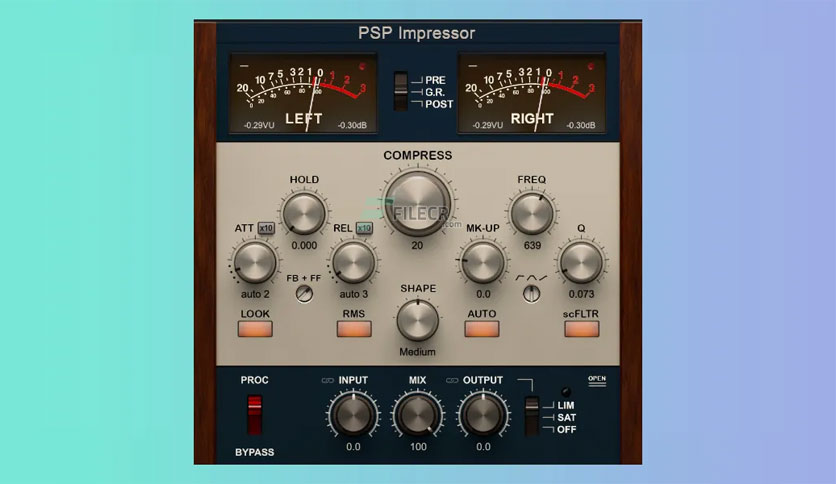Click the RIGHT meter clip indicator
This screenshot has width=836, height=484.
click(591, 67)
